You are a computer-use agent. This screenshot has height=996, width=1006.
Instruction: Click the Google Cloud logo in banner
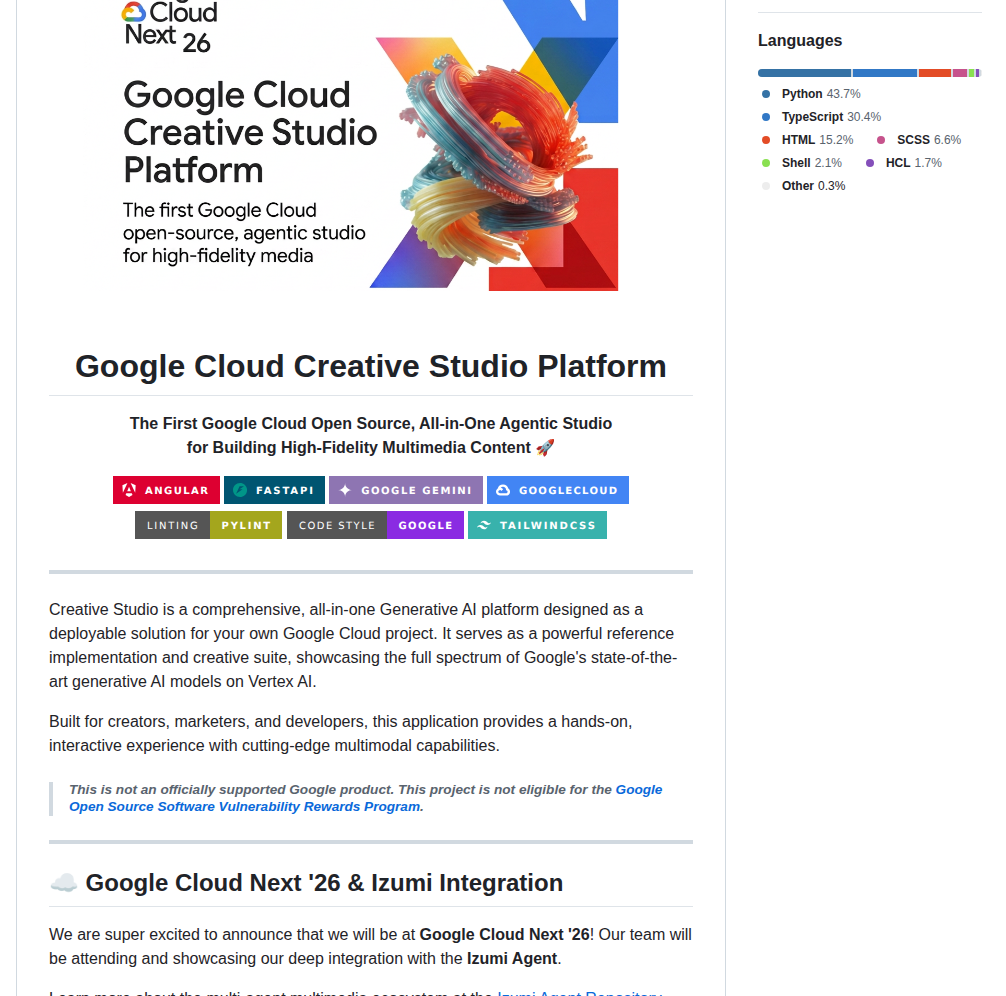coord(133,13)
